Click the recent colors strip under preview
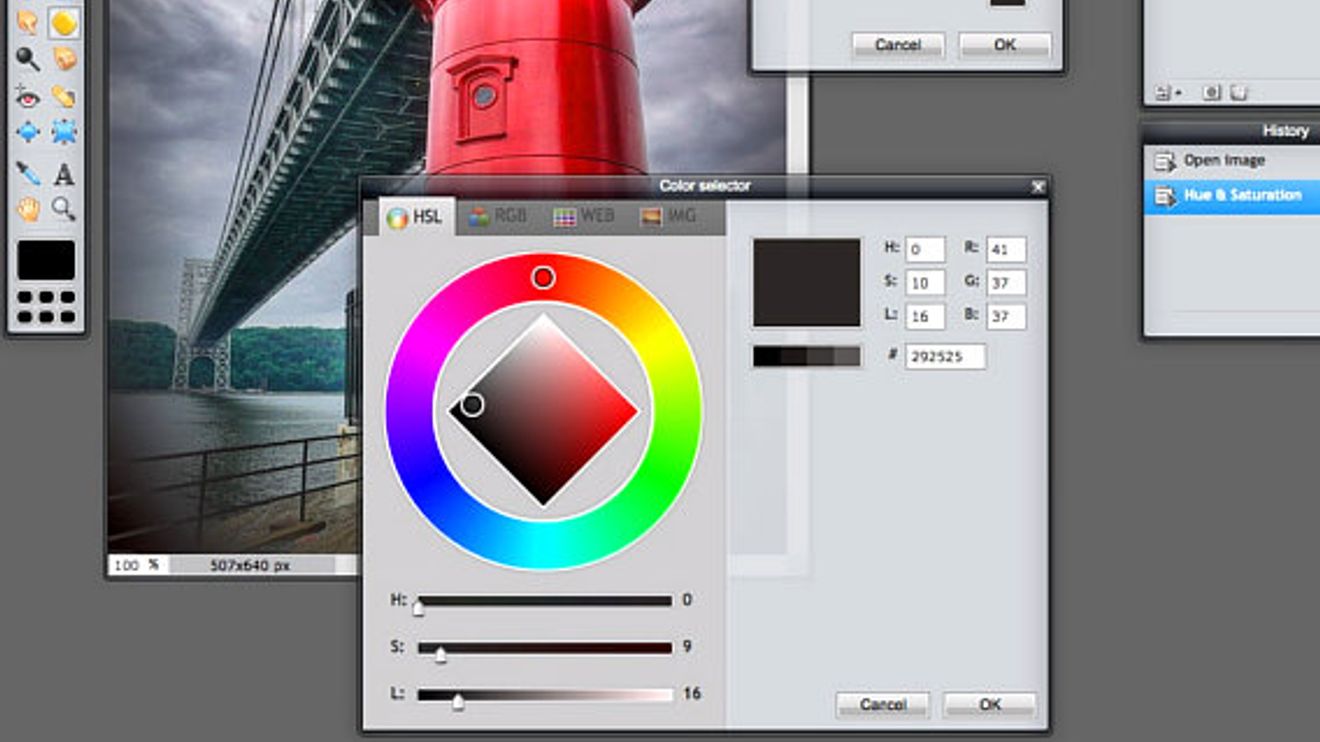Viewport: 1320px width, 742px height. pyautogui.click(x=807, y=356)
